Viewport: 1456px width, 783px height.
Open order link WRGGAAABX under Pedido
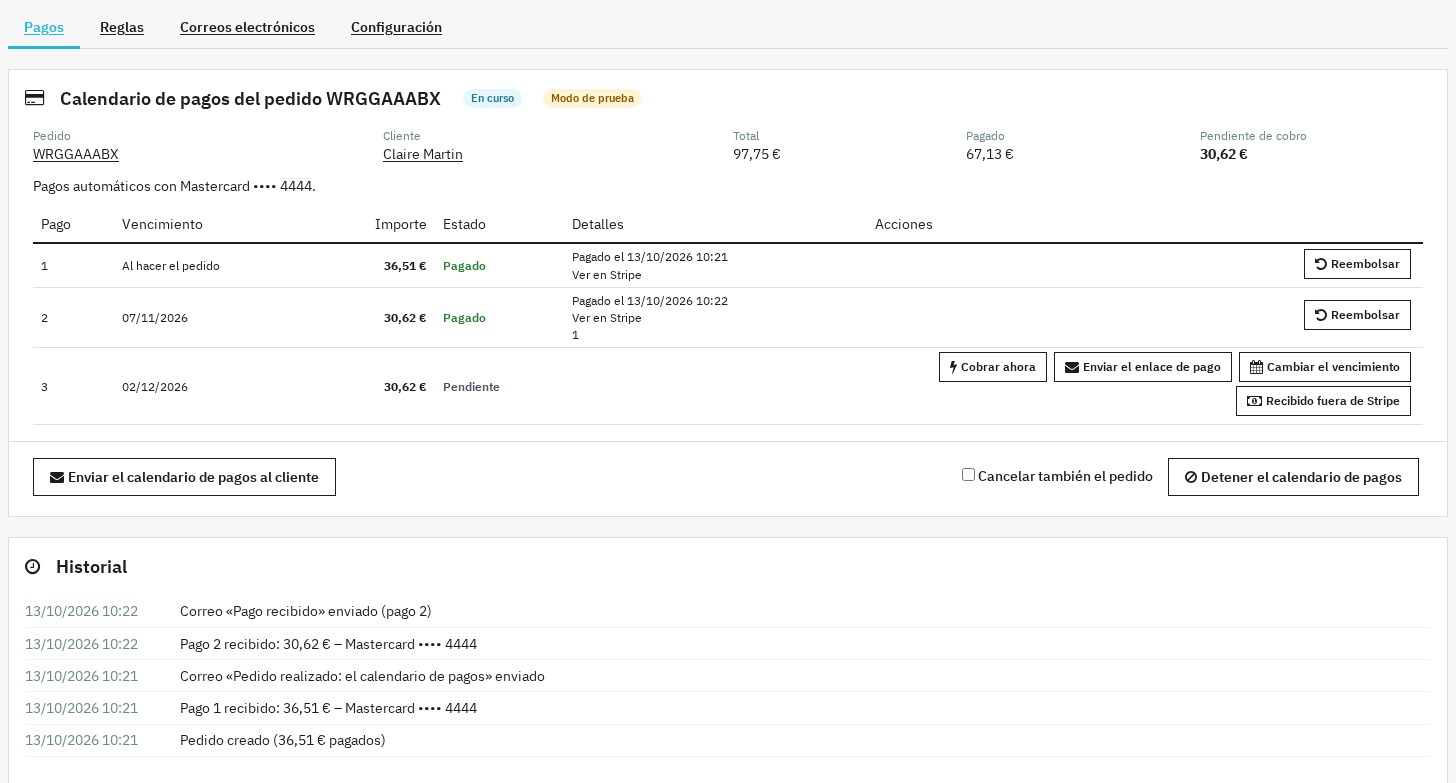[x=76, y=154]
